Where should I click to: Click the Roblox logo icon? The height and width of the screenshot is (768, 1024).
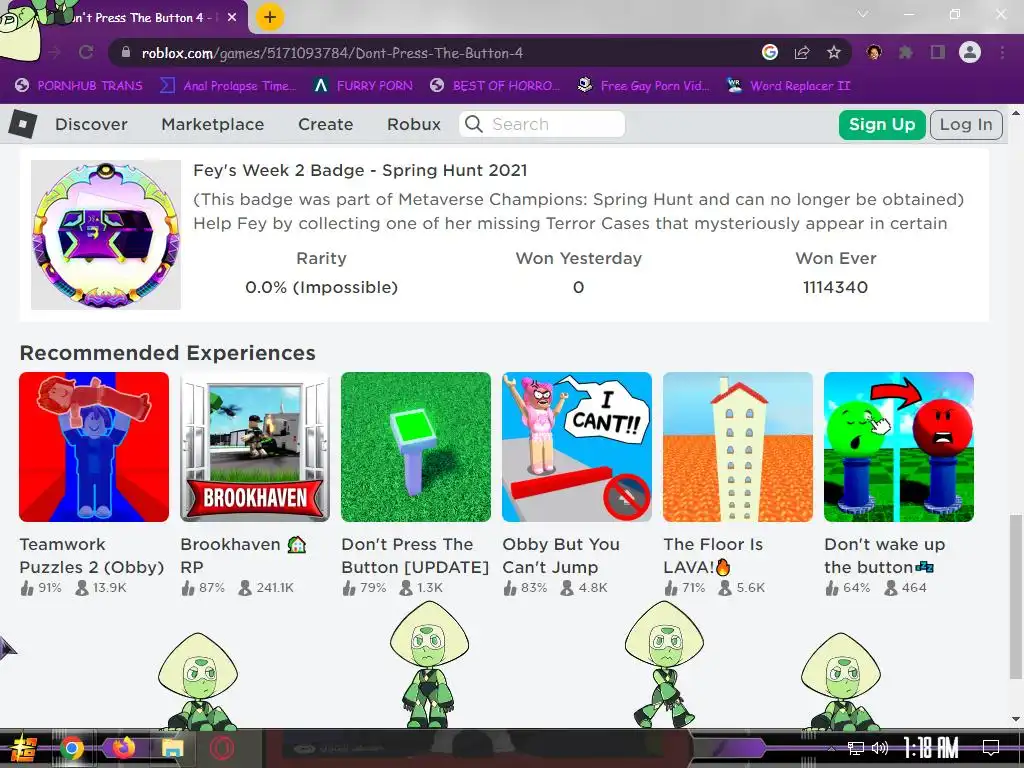[x=23, y=124]
